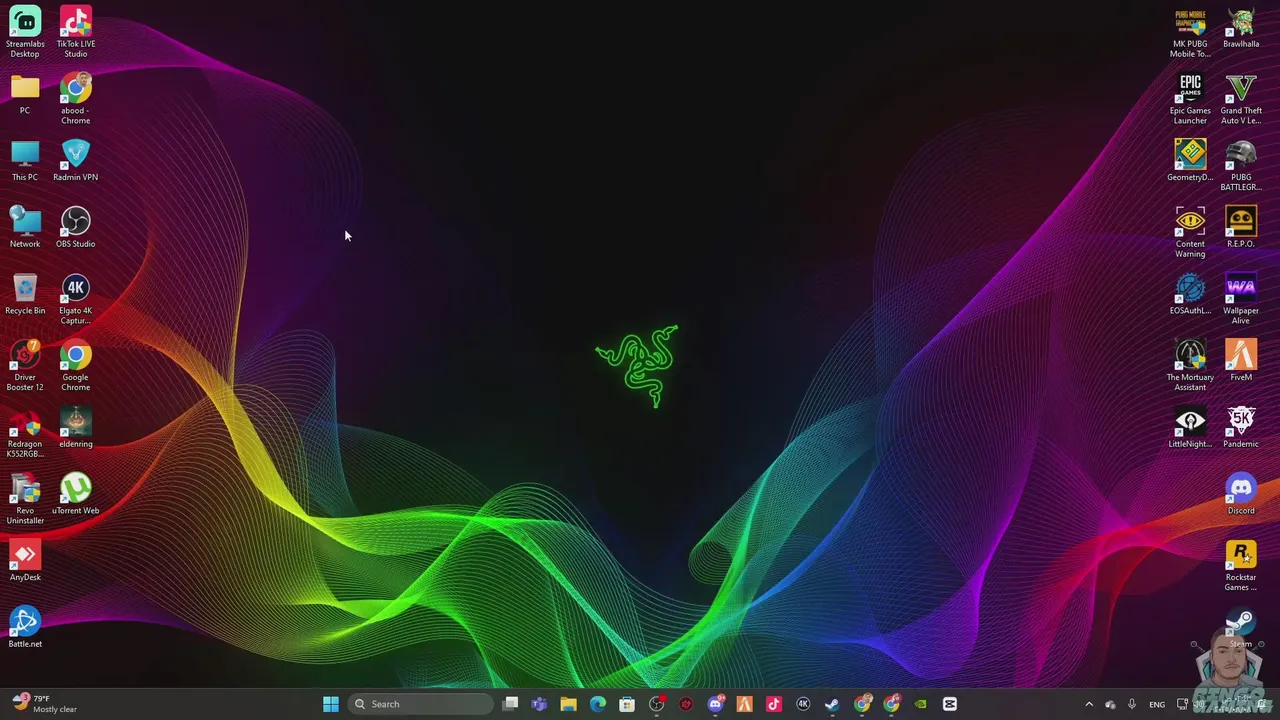Launch FiveM desktop shortcut
Screen dimensions: 1280x720
[1241, 361]
